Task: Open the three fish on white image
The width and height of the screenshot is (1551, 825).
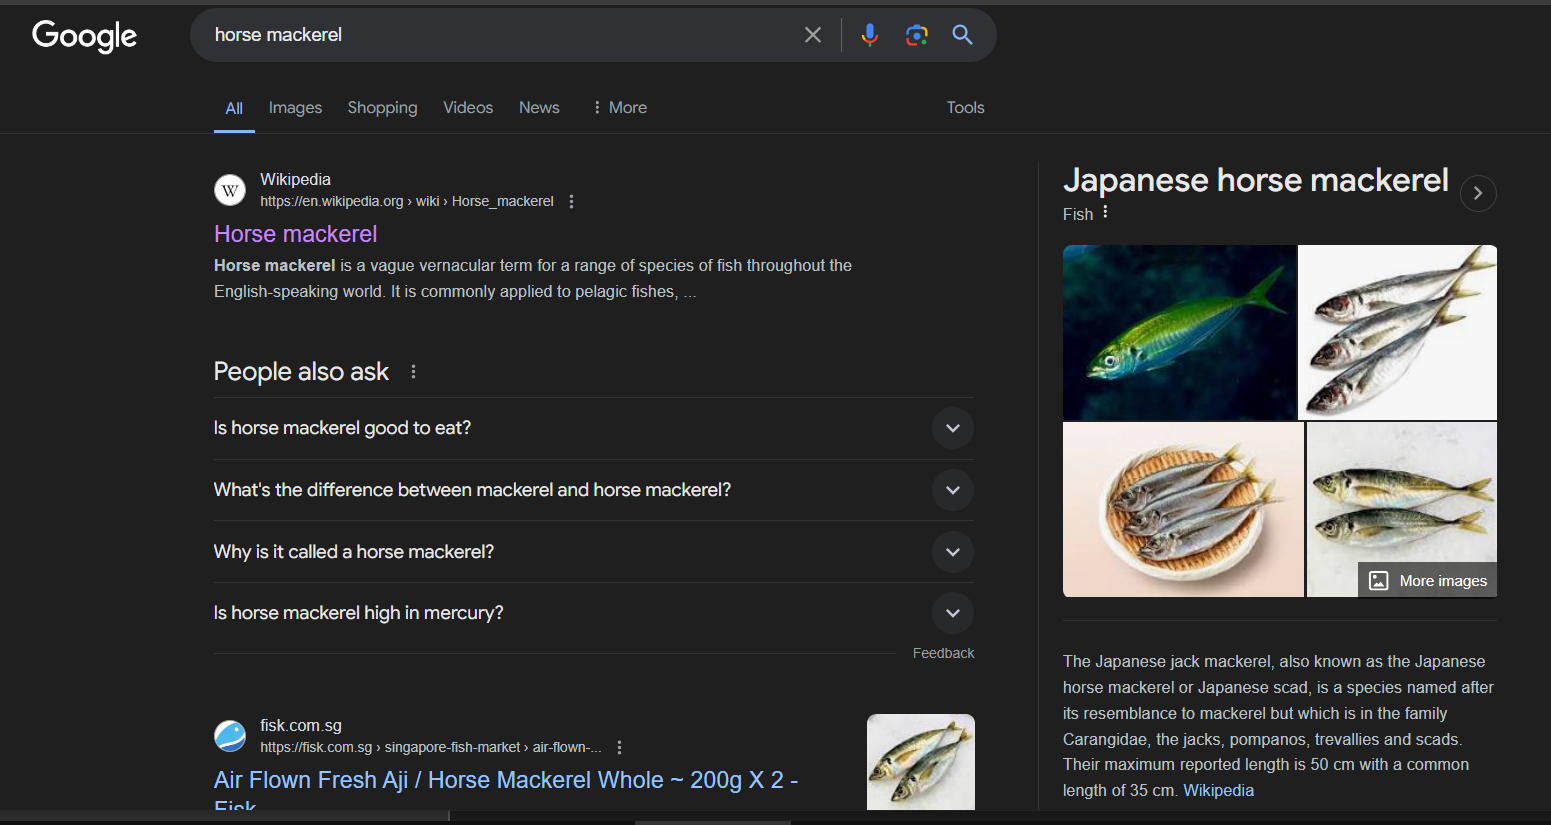Action: tap(1397, 332)
